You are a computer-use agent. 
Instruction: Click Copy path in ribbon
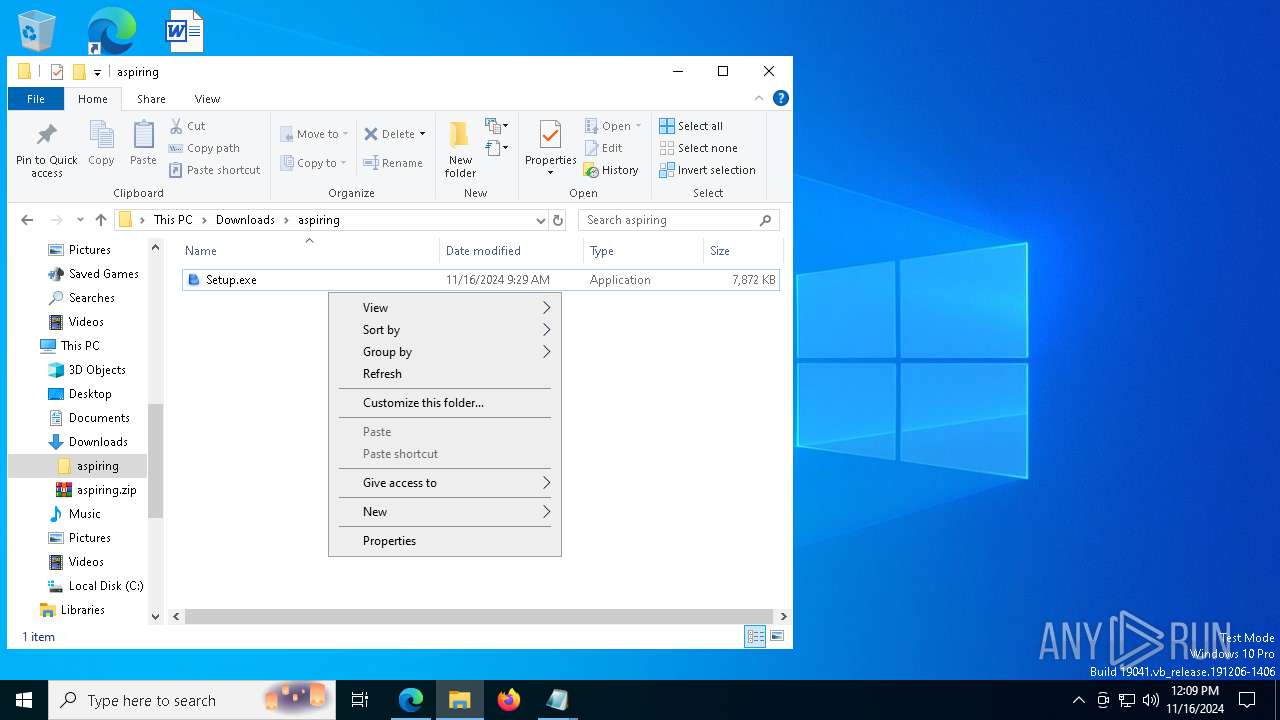point(205,148)
